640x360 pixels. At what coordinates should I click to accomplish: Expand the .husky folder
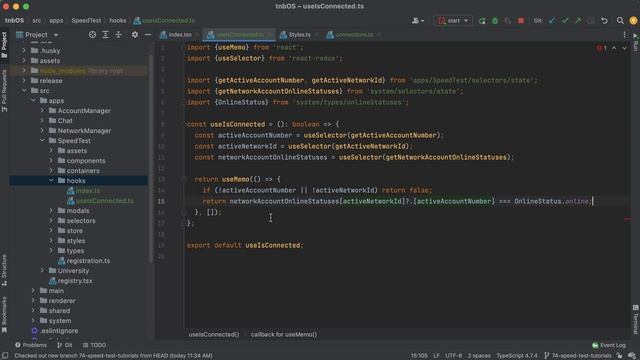coord(24,51)
